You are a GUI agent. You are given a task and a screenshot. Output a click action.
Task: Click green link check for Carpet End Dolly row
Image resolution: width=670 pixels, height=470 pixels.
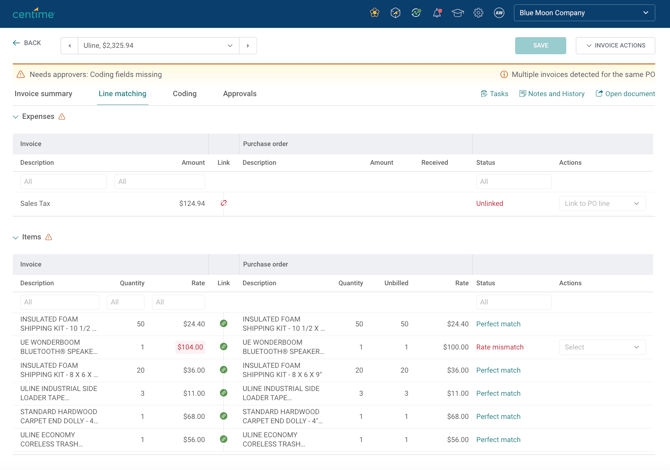[223, 416]
